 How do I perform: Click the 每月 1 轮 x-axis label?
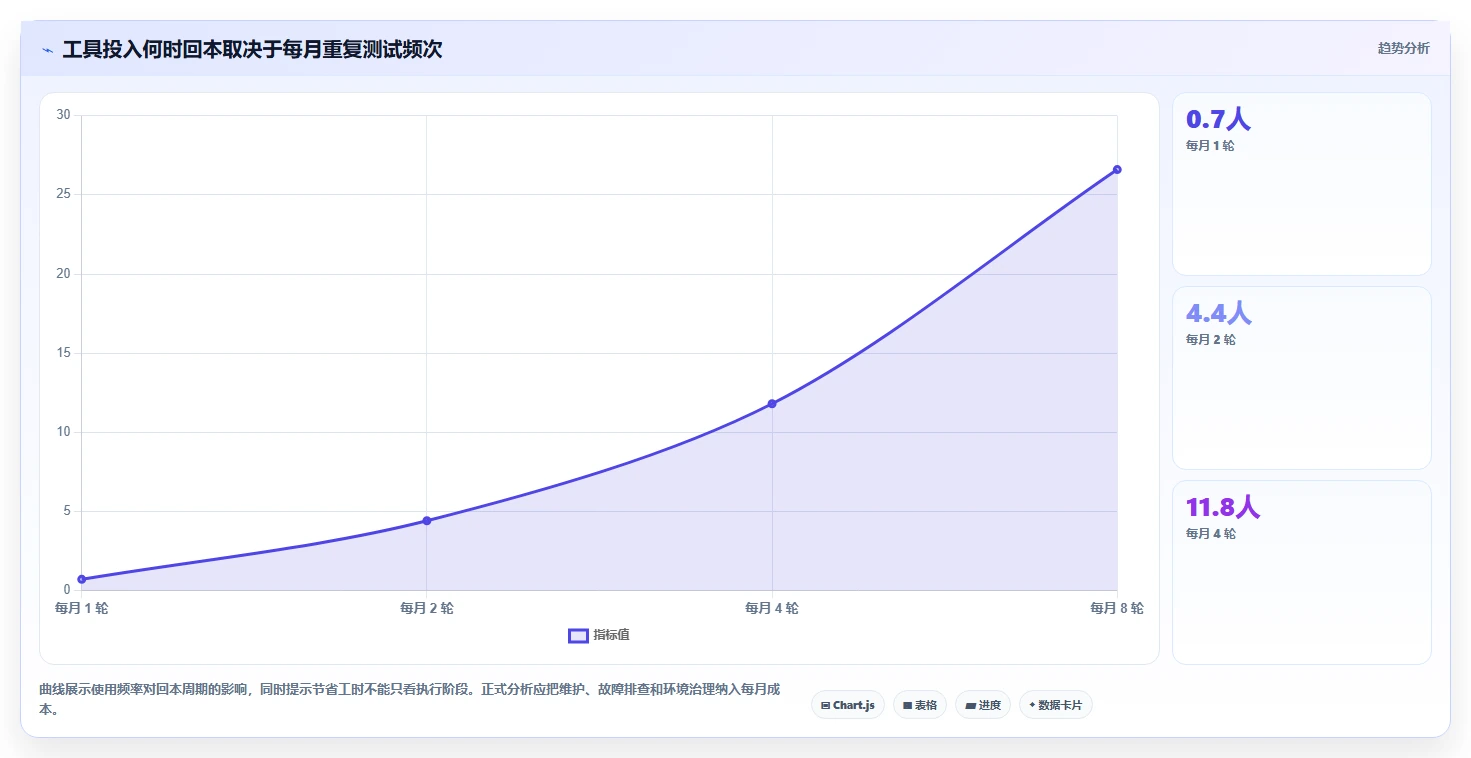pyautogui.click(x=81, y=608)
